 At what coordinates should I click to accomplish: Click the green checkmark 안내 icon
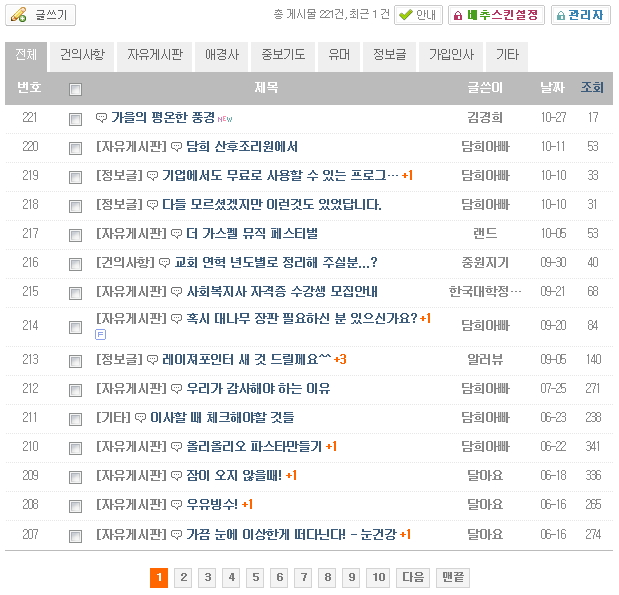click(x=406, y=15)
